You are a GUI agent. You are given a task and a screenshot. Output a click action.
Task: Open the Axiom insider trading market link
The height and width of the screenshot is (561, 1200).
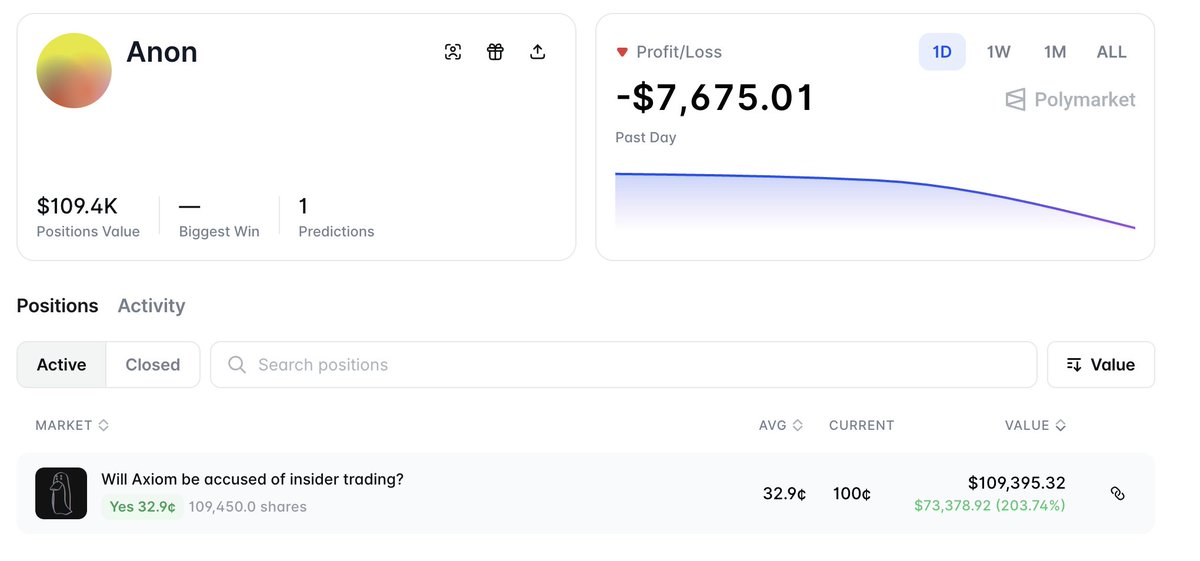click(x=252, y=480)
